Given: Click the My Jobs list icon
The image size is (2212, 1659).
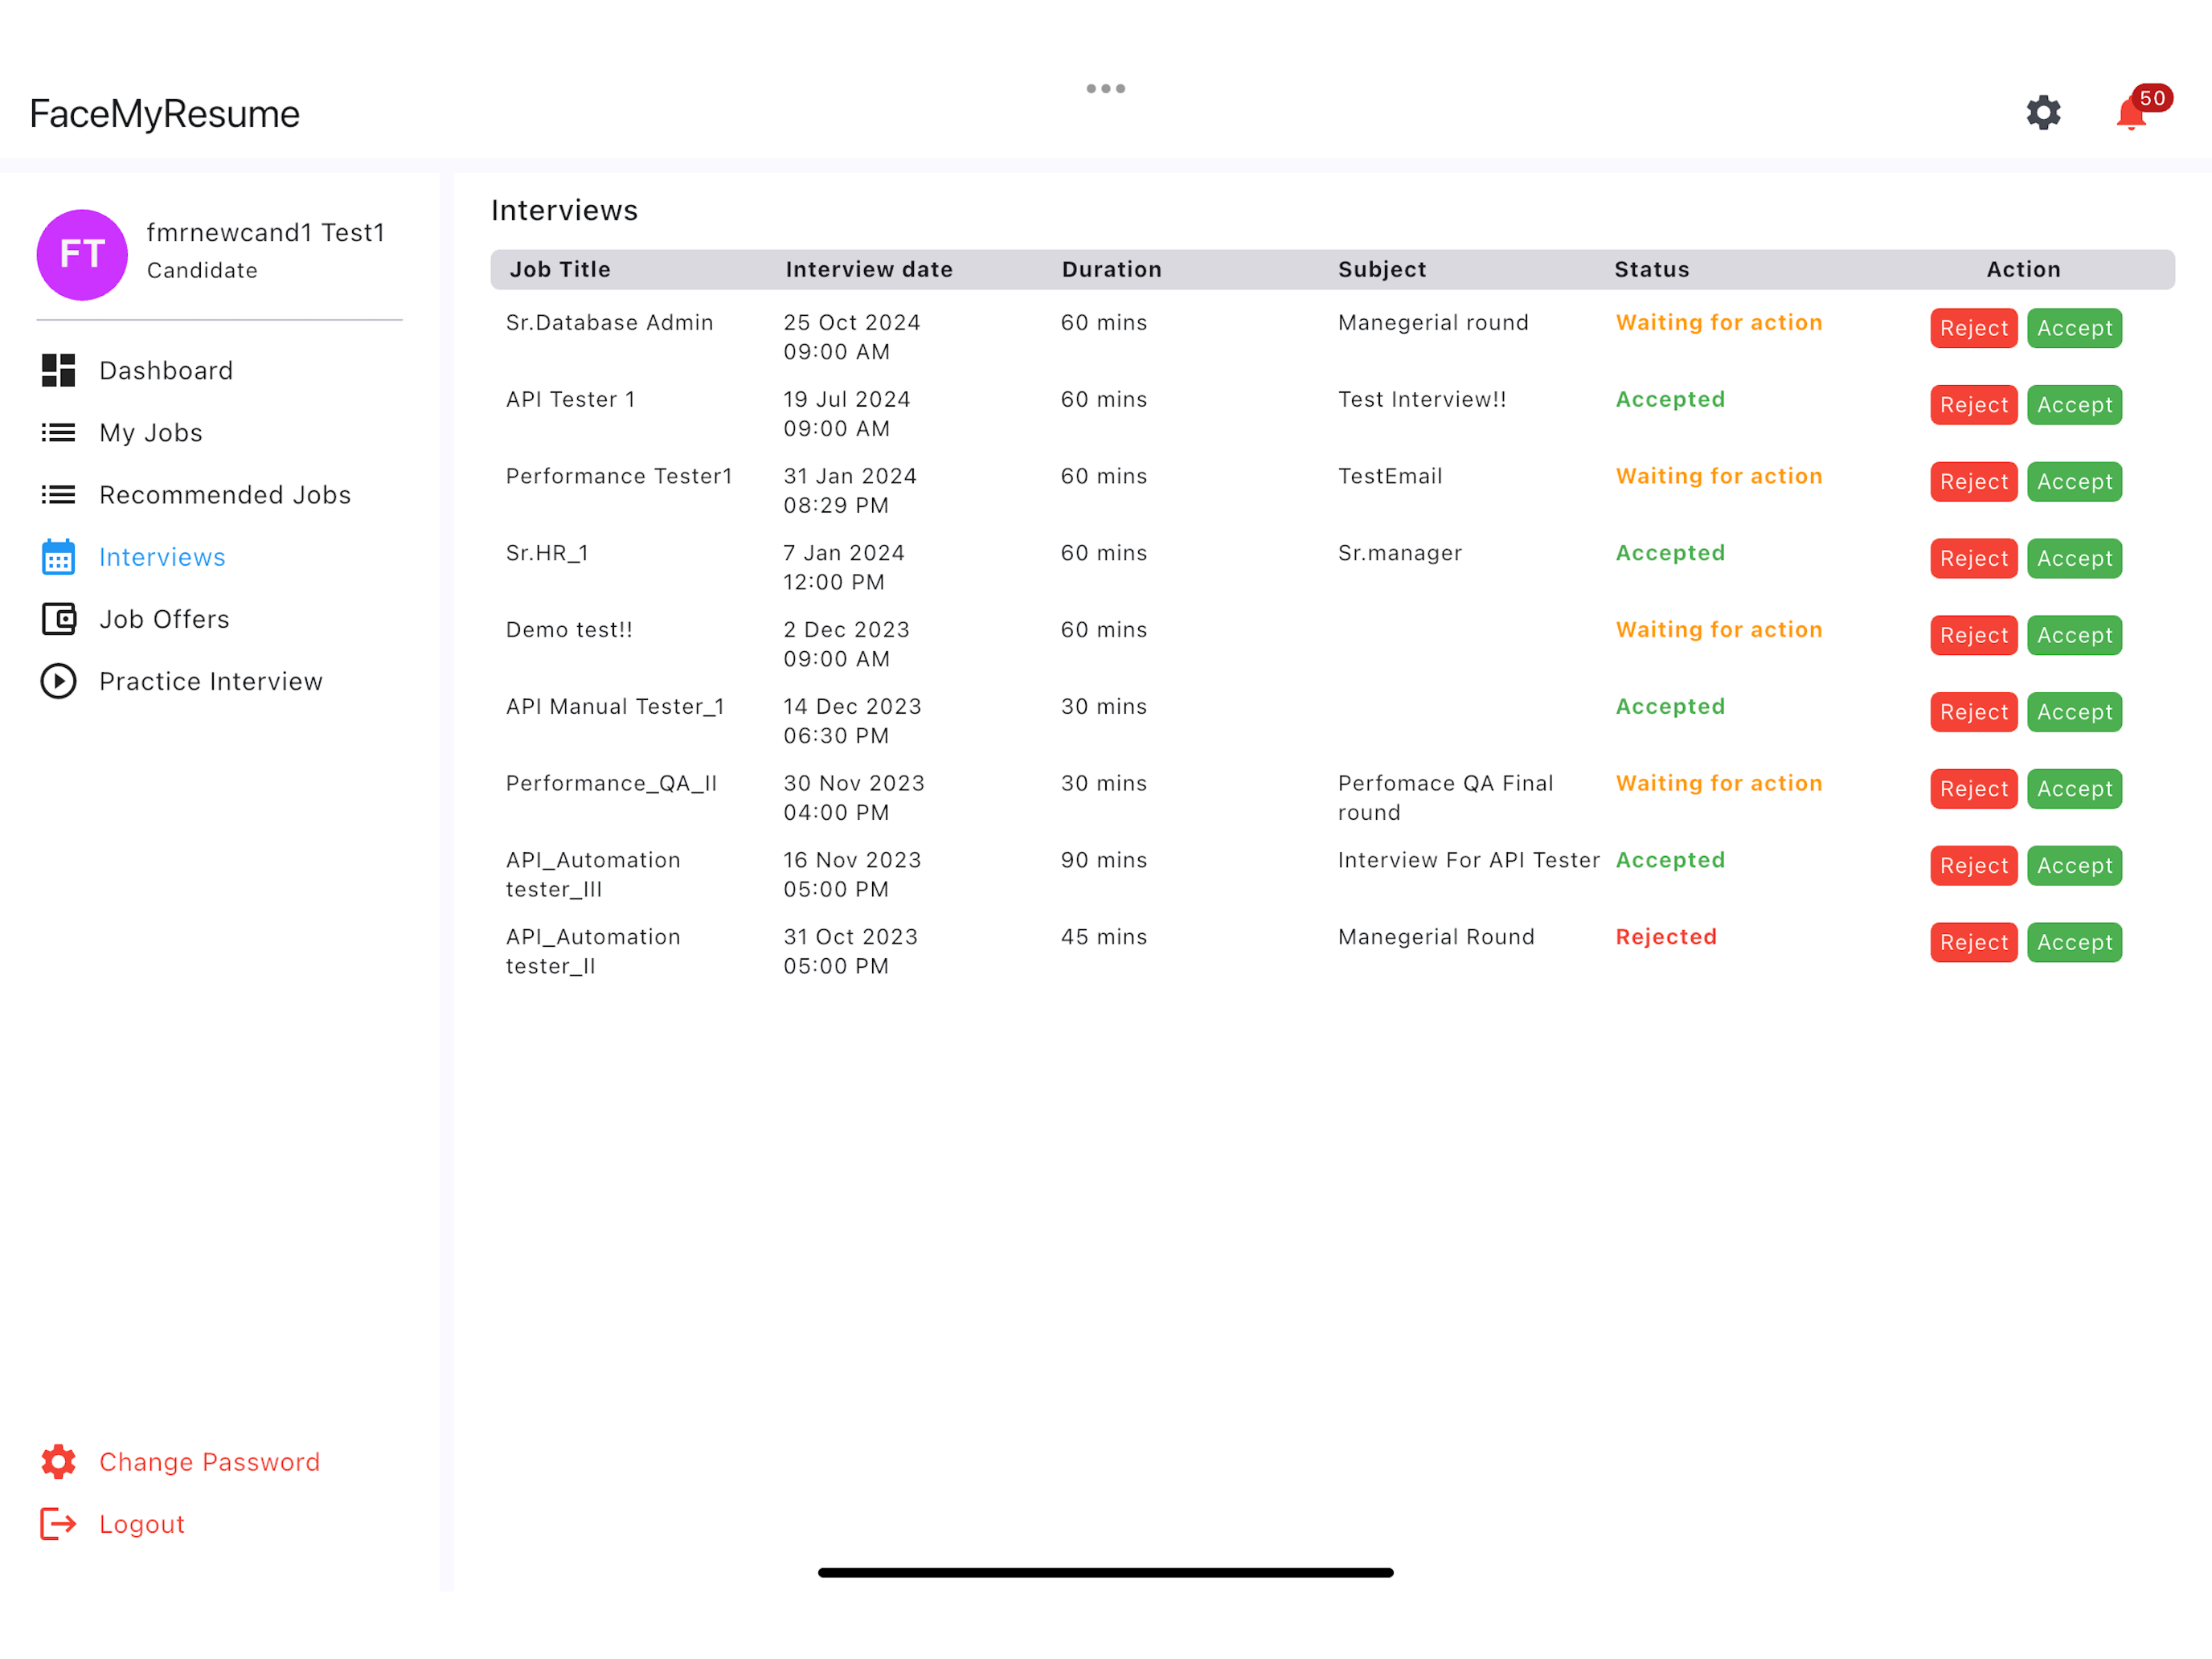Looking at the screenshot, I should pos(58,432).
